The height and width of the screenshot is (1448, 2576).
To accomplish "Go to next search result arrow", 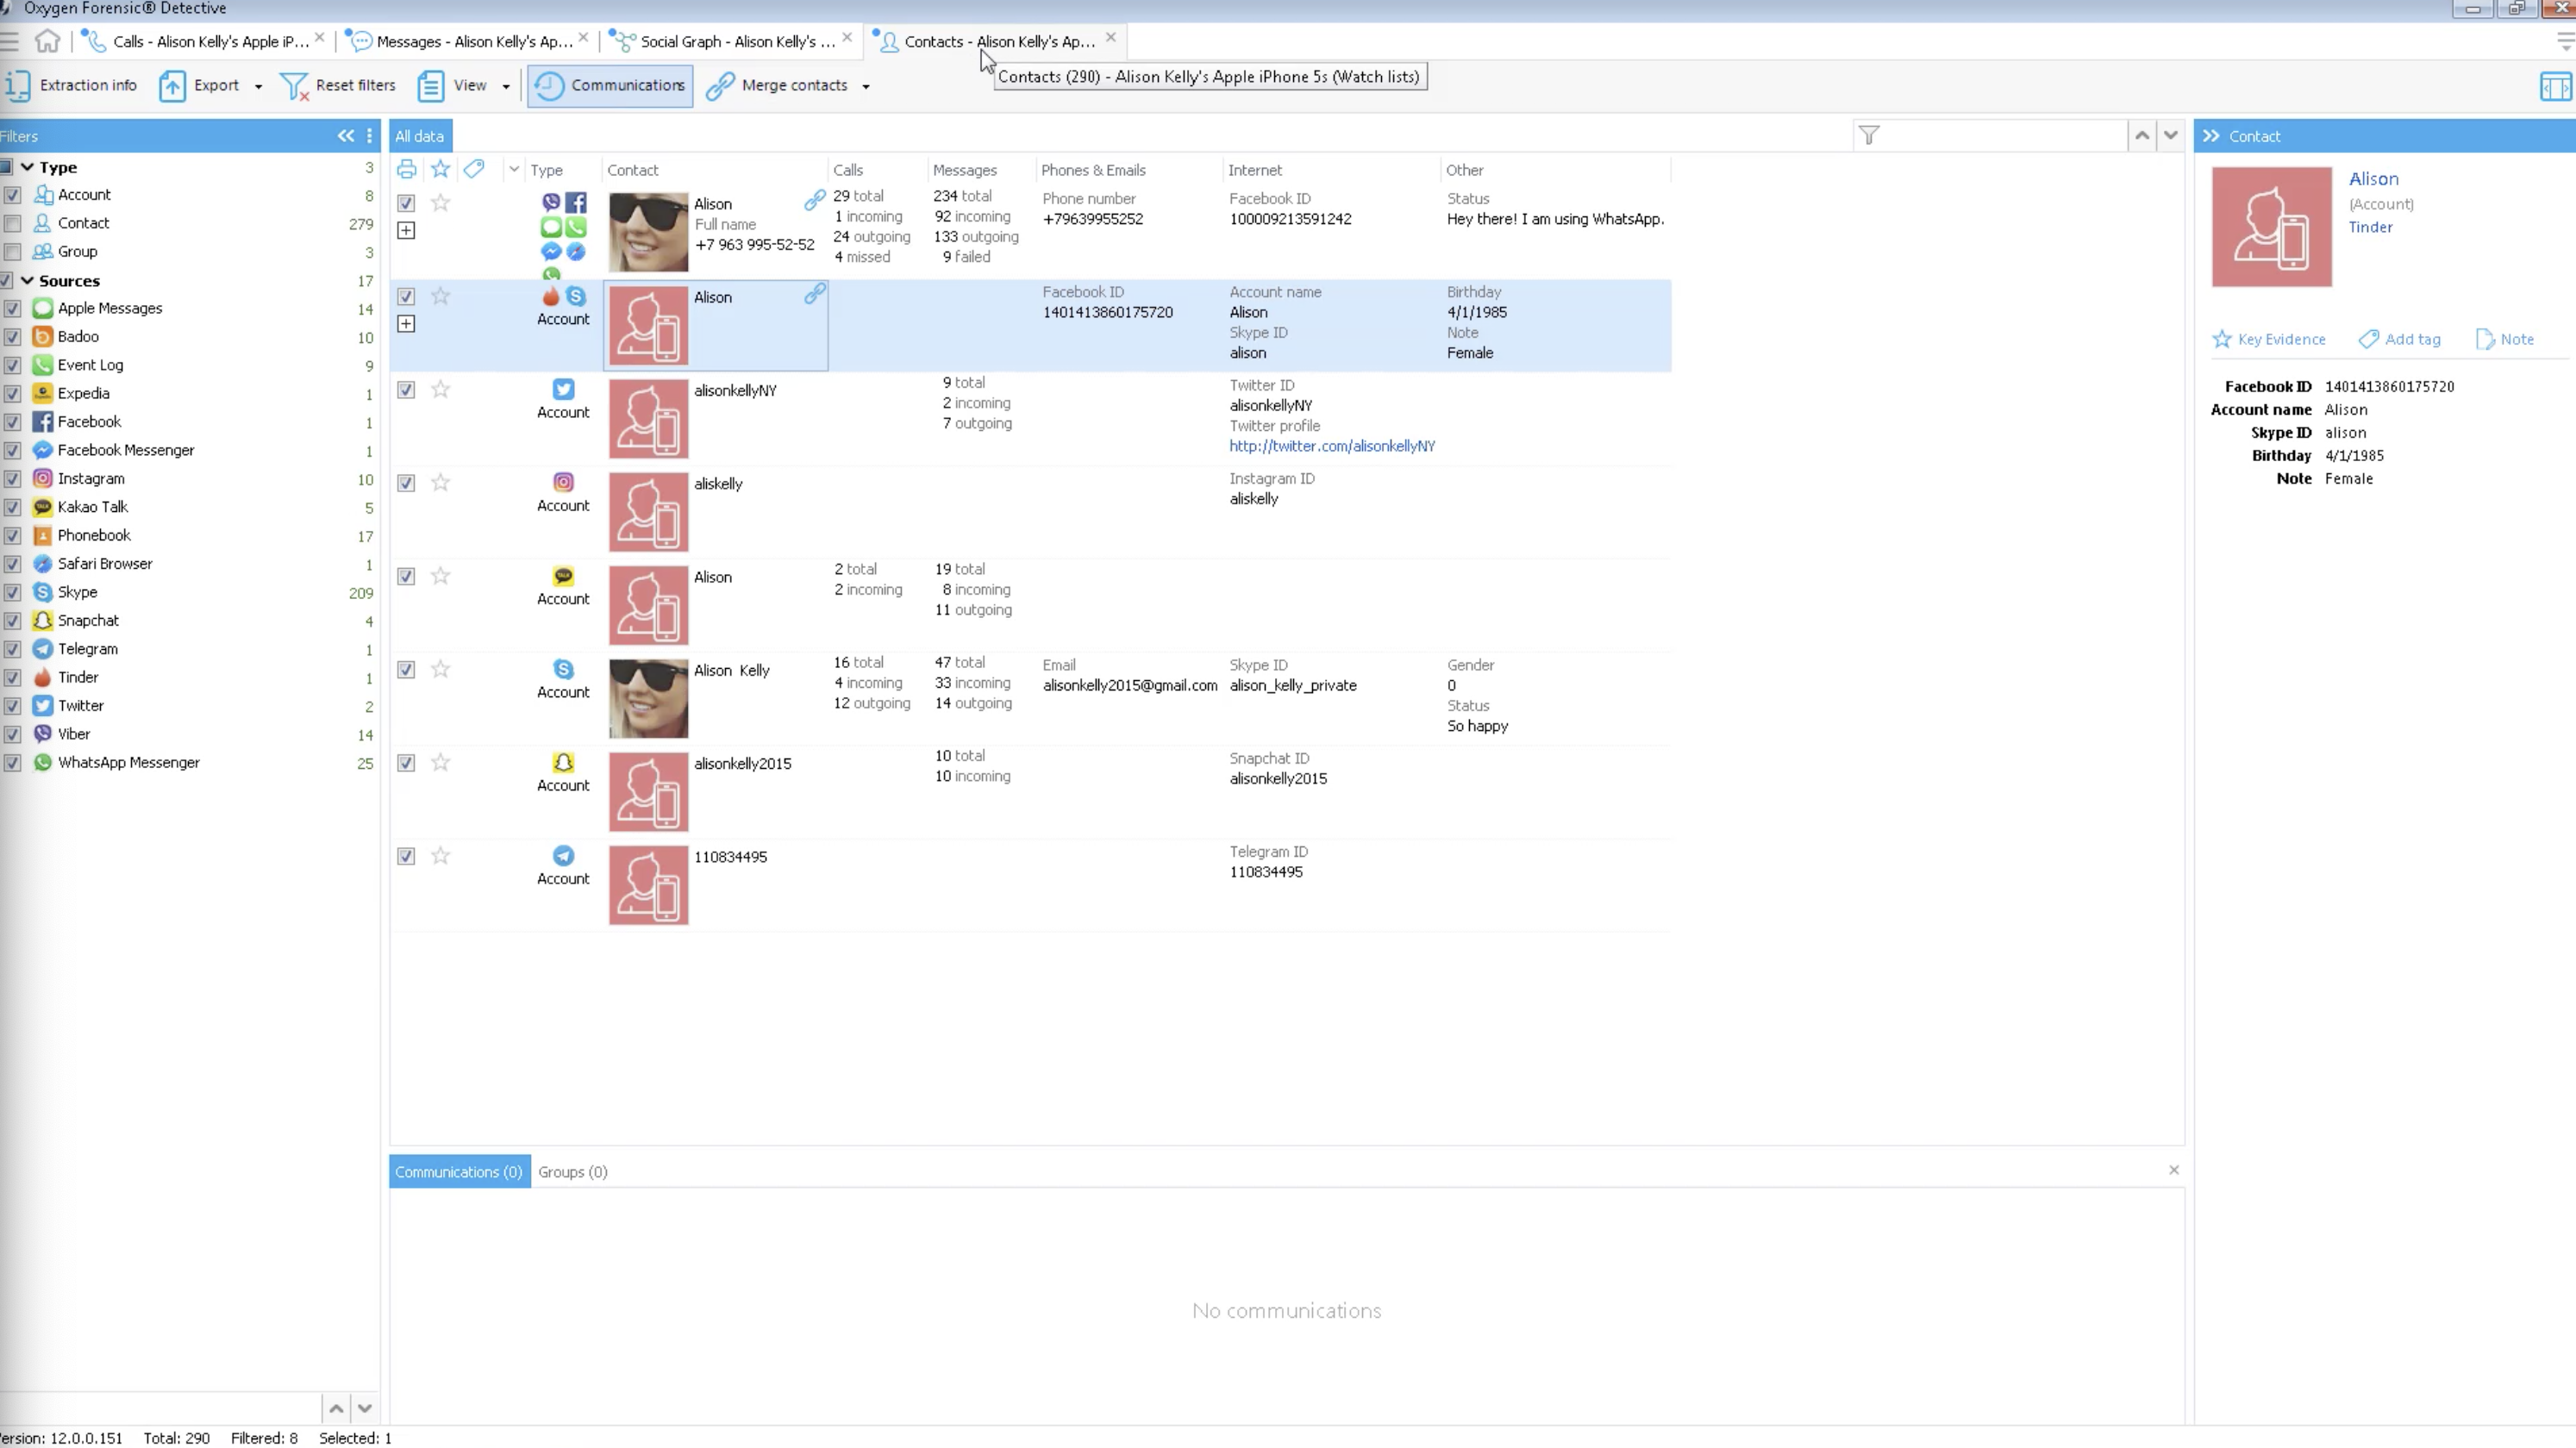I will (x=2171, y=135).
